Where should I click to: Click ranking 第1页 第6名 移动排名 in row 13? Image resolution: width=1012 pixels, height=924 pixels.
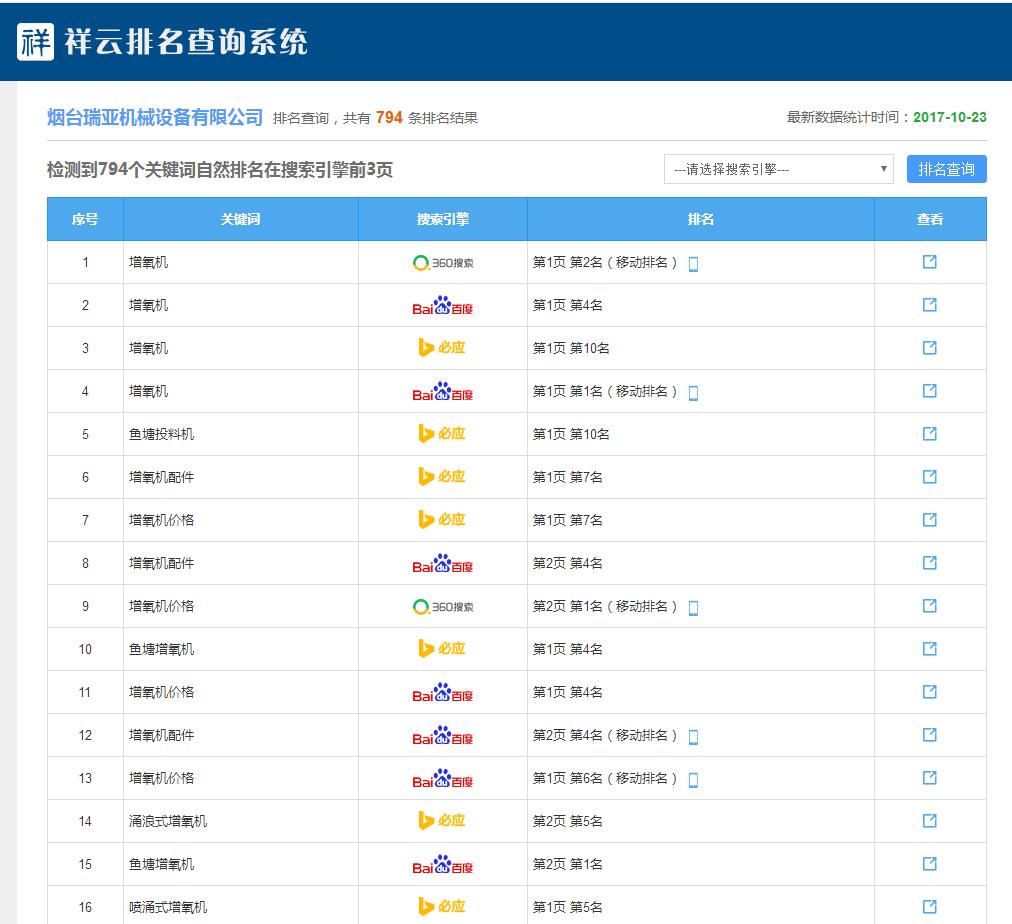[x=605, y=778]
